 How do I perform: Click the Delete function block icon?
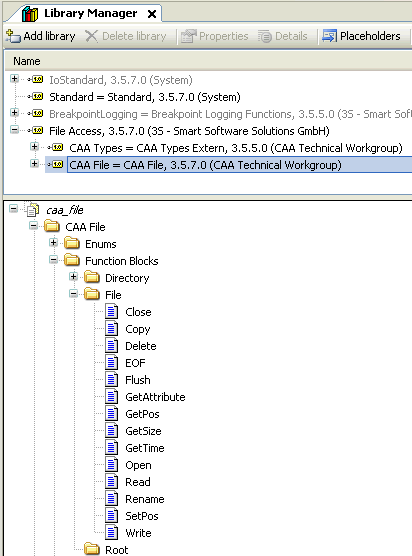tap(112, 346)
